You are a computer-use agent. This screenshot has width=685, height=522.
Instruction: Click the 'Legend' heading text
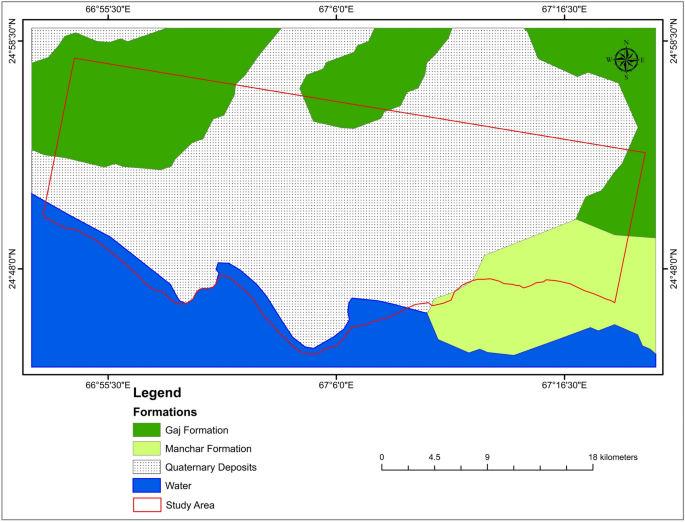(157, 393)
